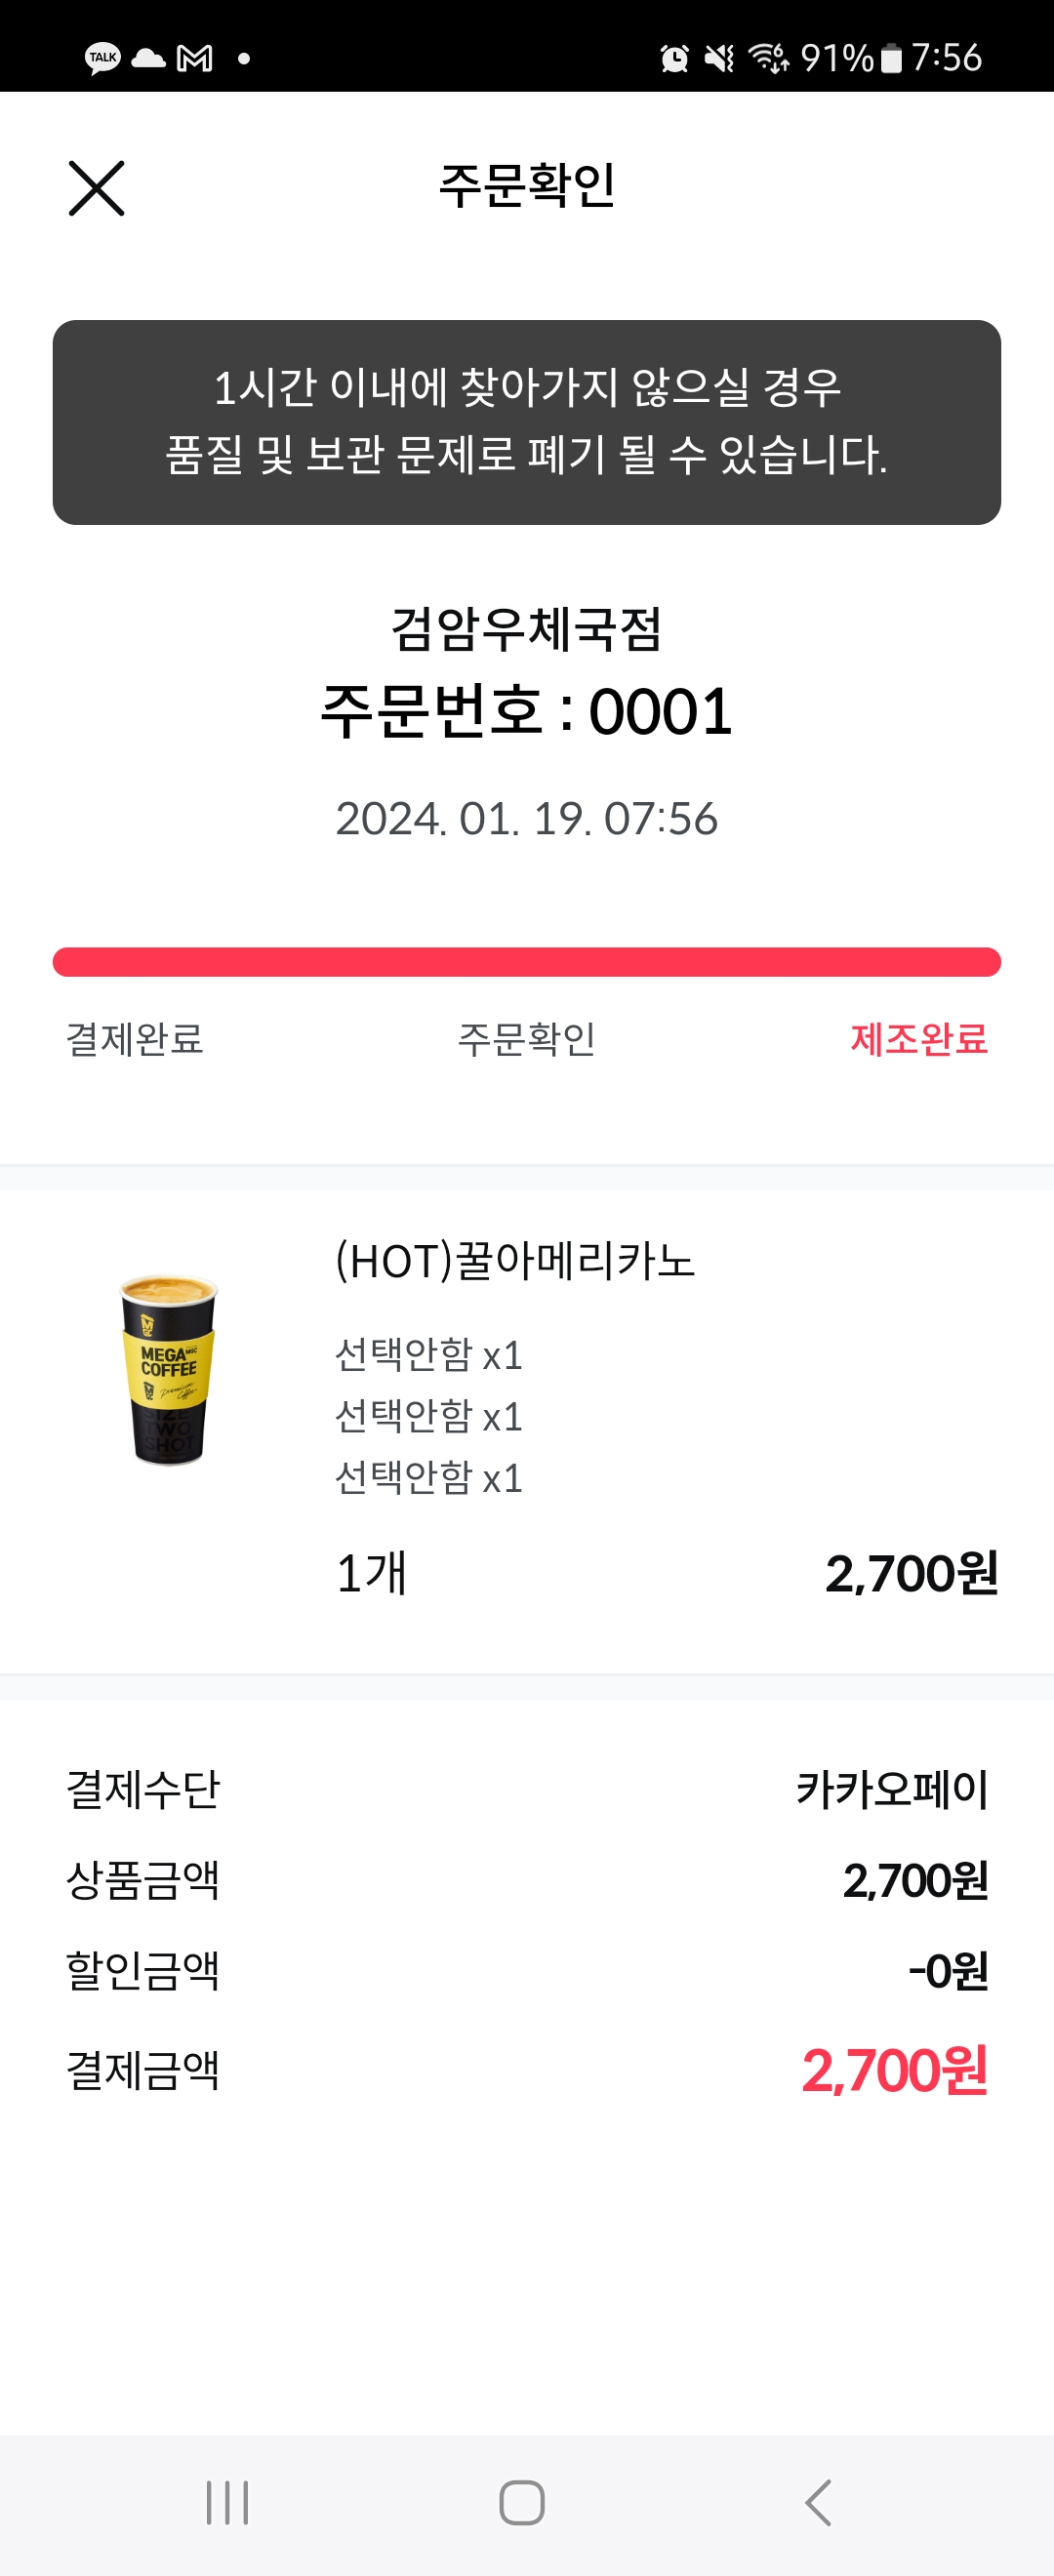Select the 제조완료 progress step
The width and height of the screenshot is (1054, 2576).
[x=919, y=1039]
